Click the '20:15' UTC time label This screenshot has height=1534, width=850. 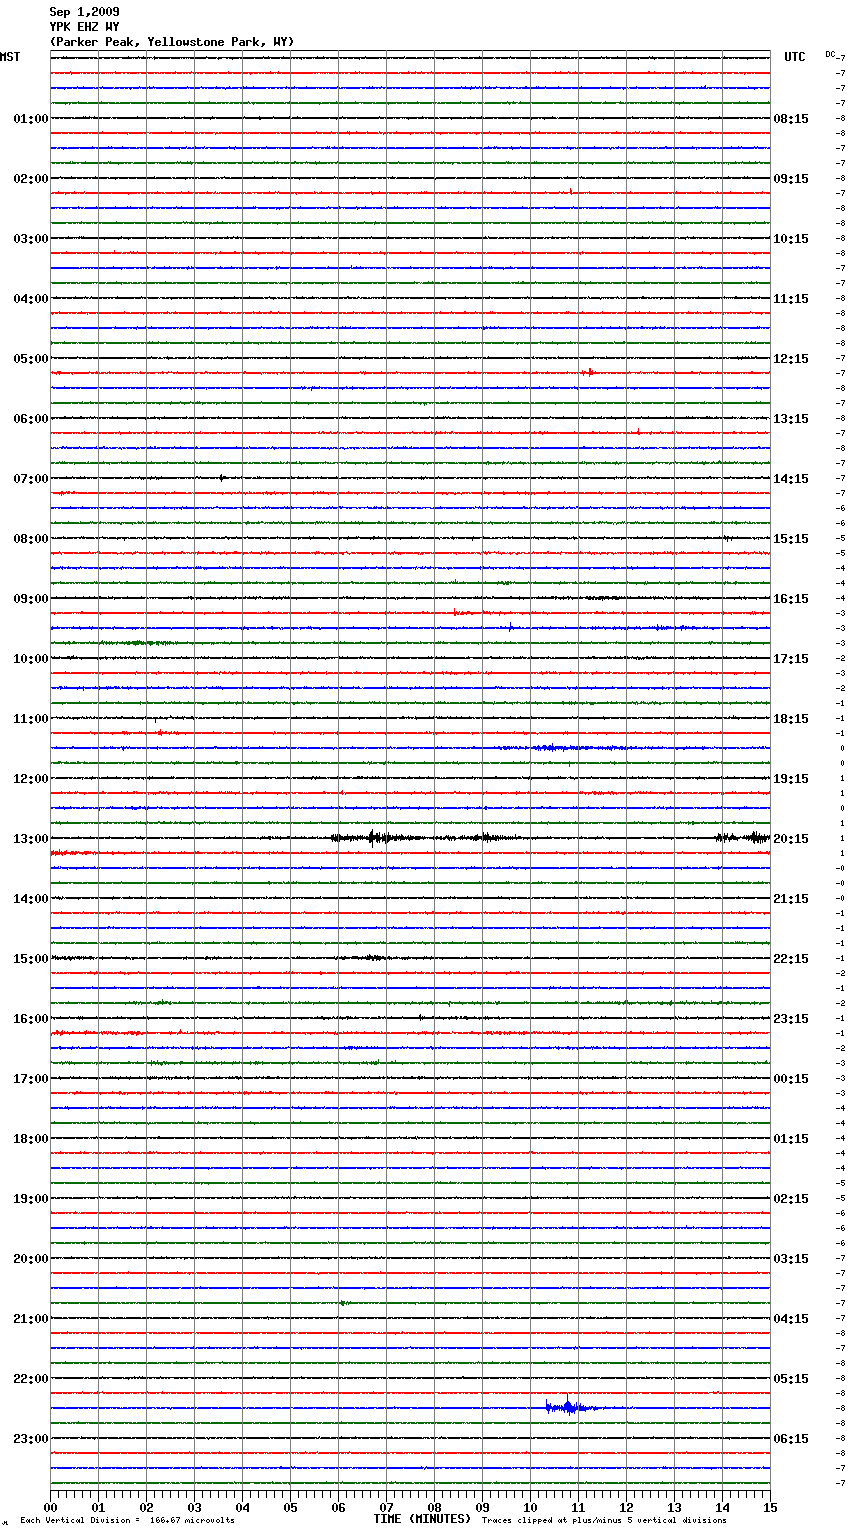(791, 839)
